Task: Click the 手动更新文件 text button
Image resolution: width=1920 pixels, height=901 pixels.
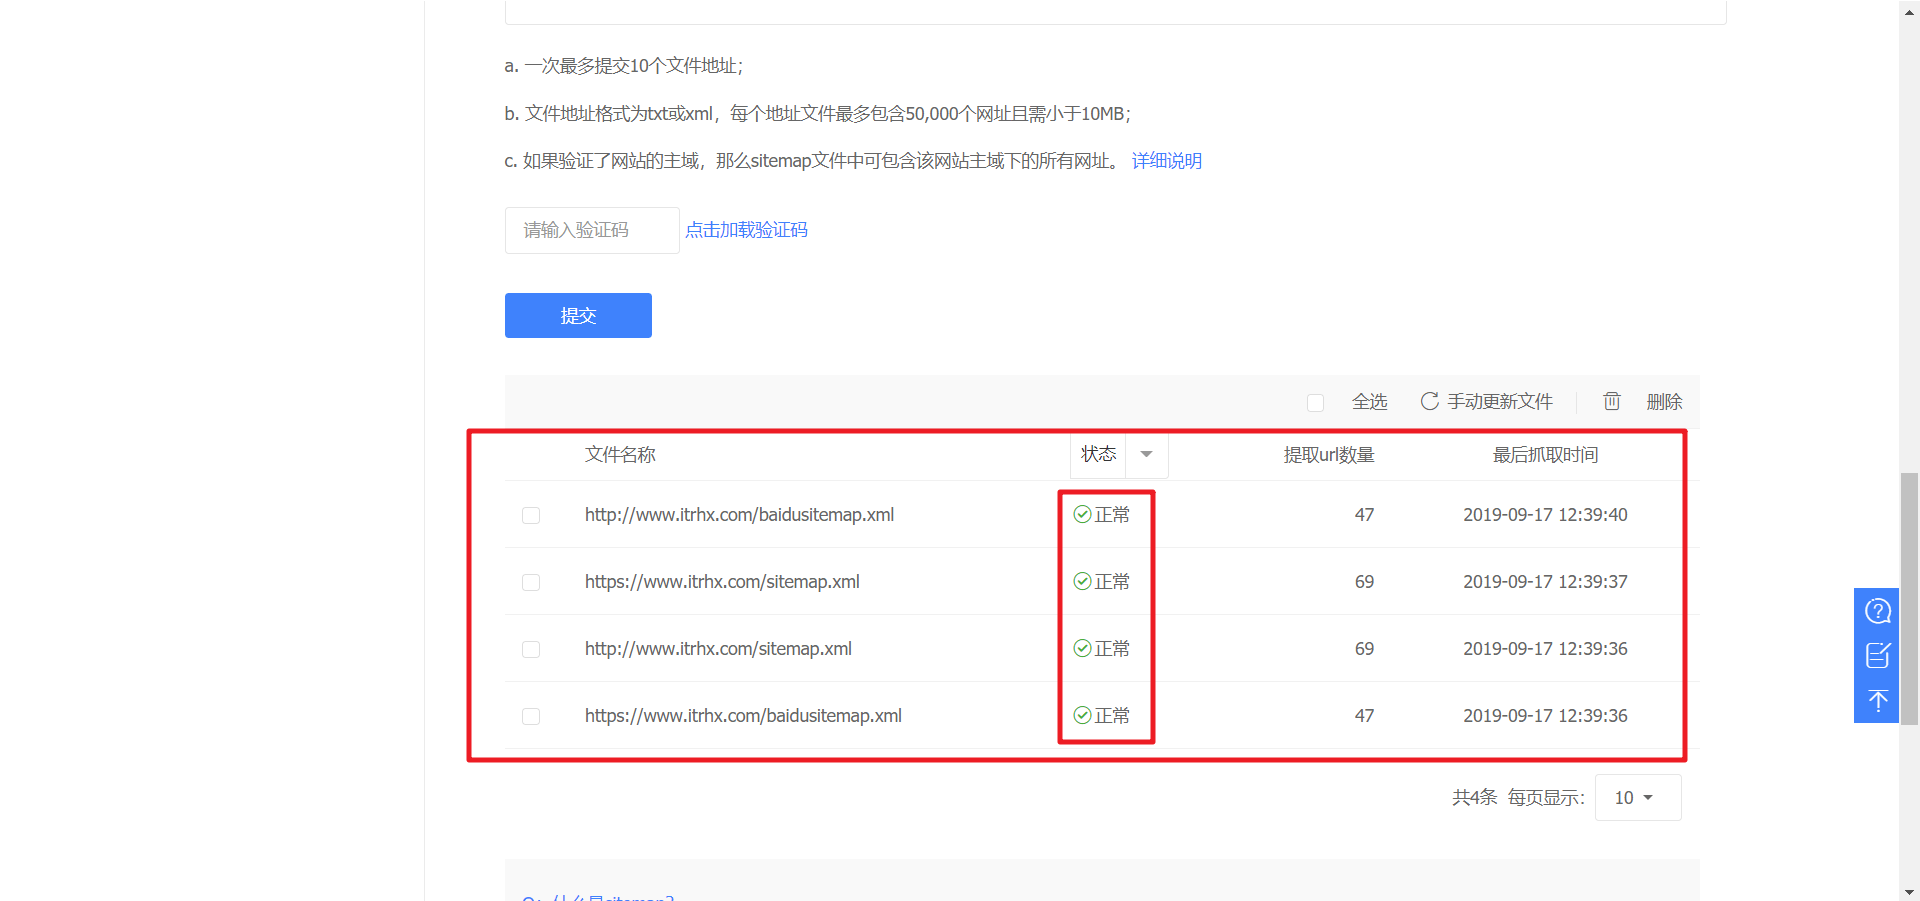Action: tap(1499, 401)
